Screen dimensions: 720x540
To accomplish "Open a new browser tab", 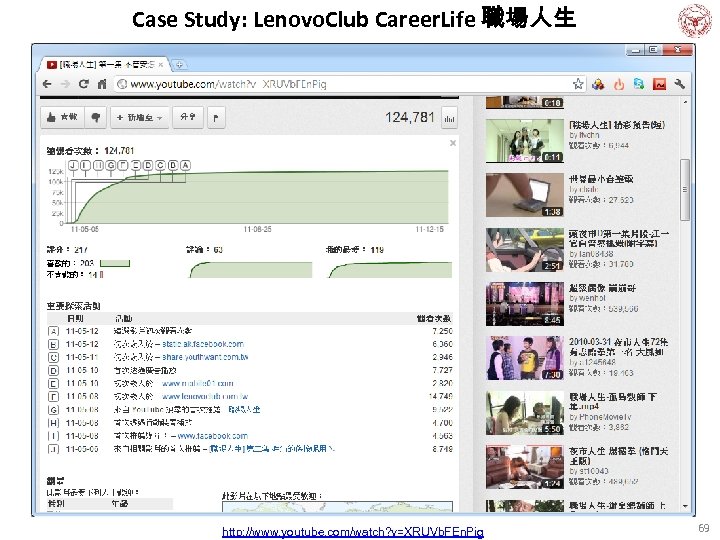I will pyautogui.click(x=179, y=65).
